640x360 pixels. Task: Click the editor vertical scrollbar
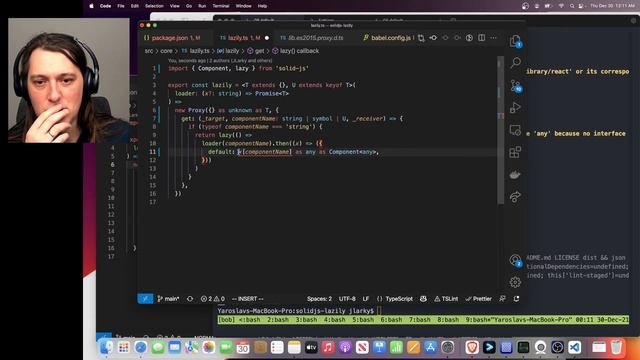(500, 130)
